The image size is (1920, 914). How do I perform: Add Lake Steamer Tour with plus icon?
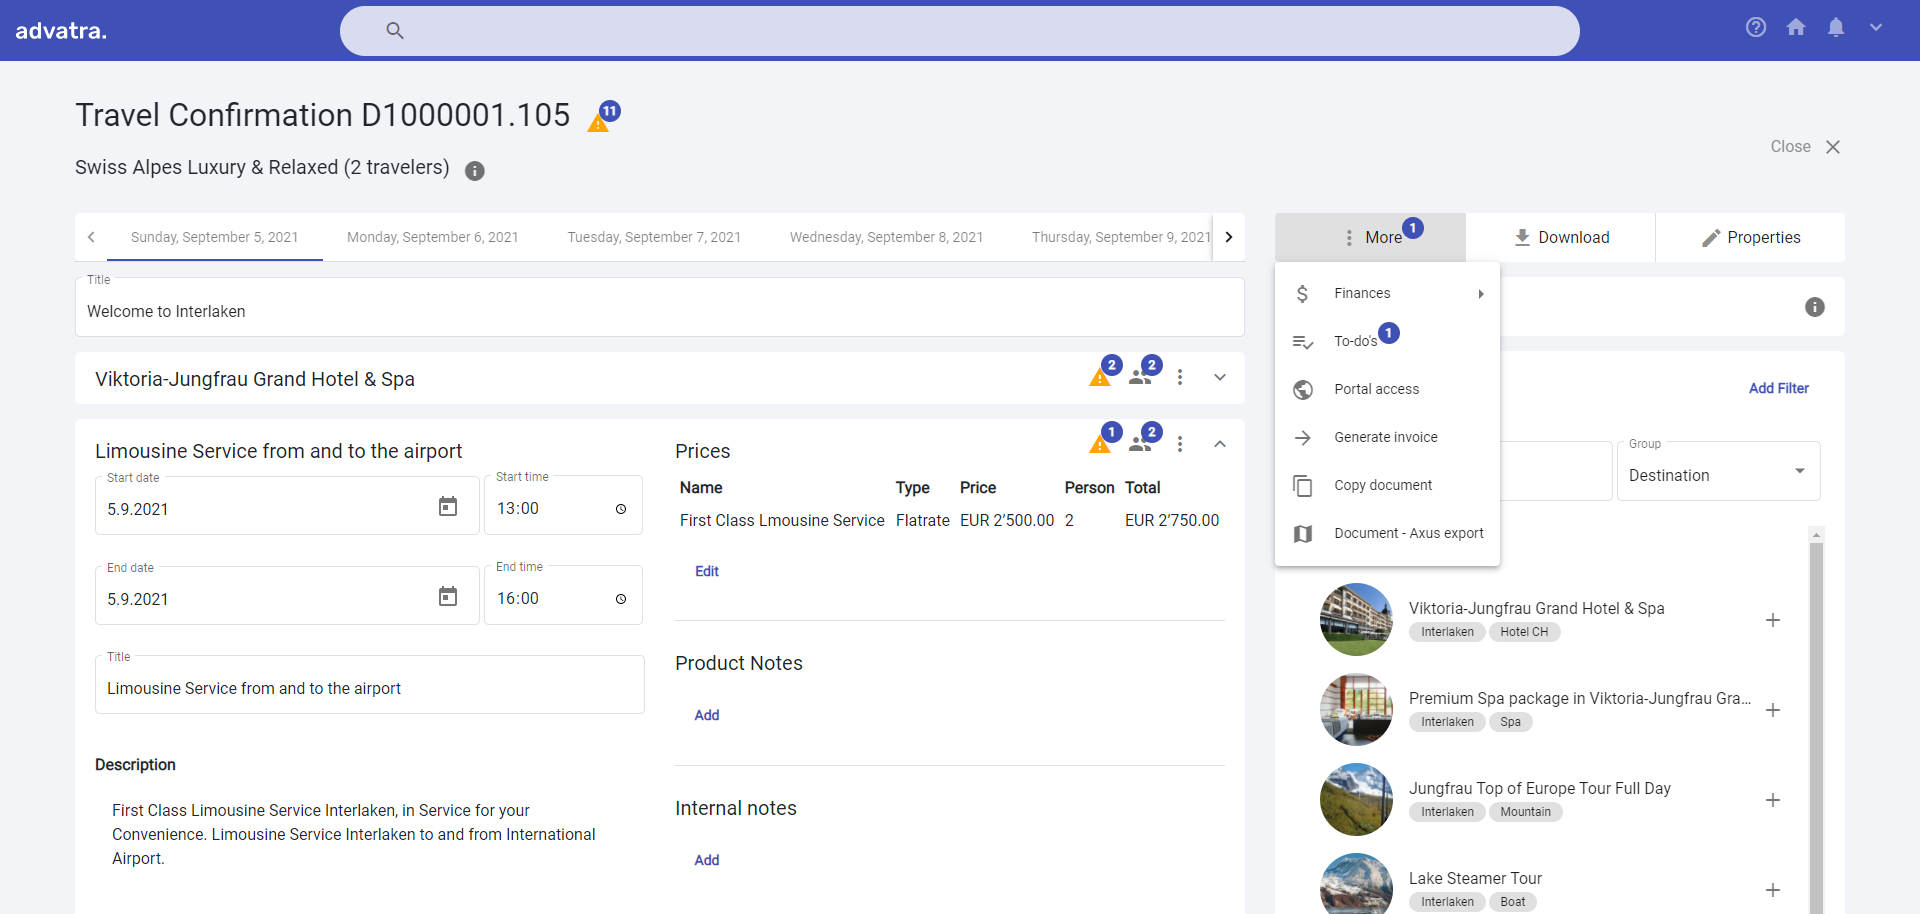click(1773, 890)
